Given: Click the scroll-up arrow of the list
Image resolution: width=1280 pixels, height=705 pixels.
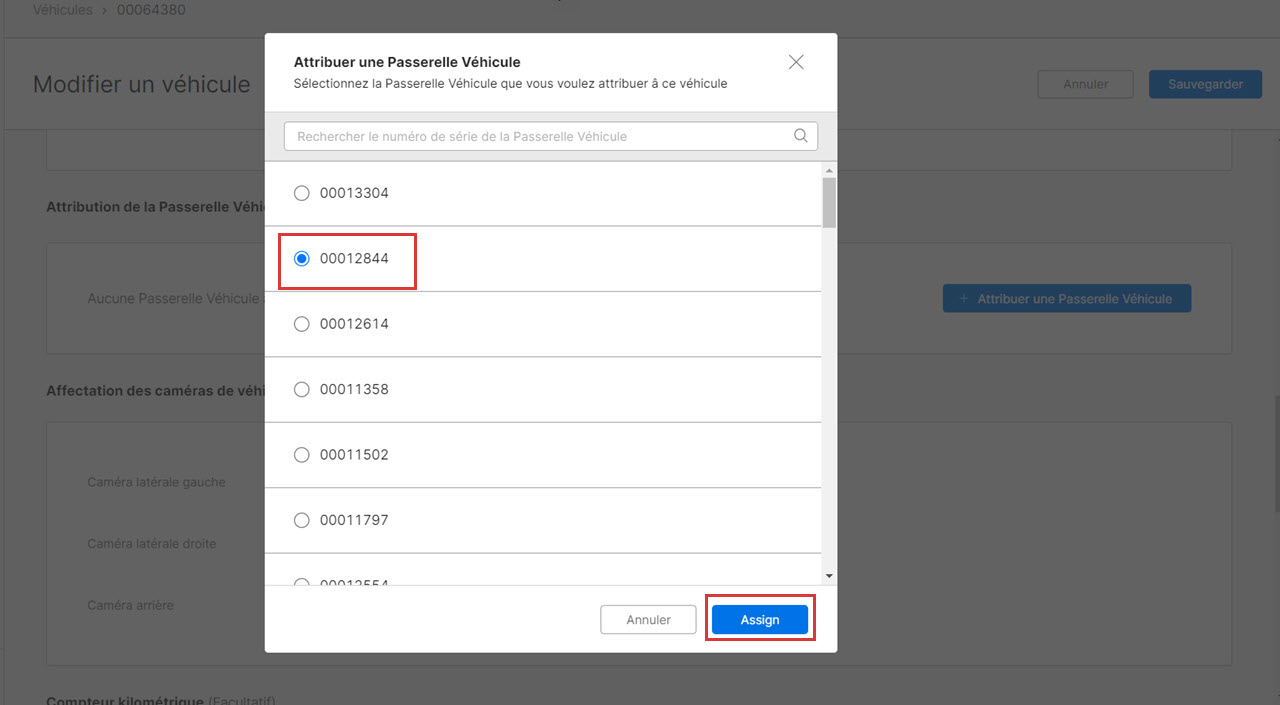Looking at the screenshot, I should [829, 170].
